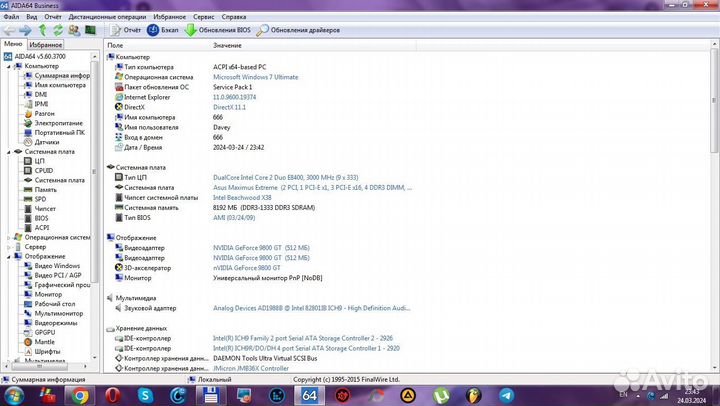The height and width of the screenshot is (406, 720).
Task: Click the AIDA64 taskbar icon
Action: [x=309, y=395]
